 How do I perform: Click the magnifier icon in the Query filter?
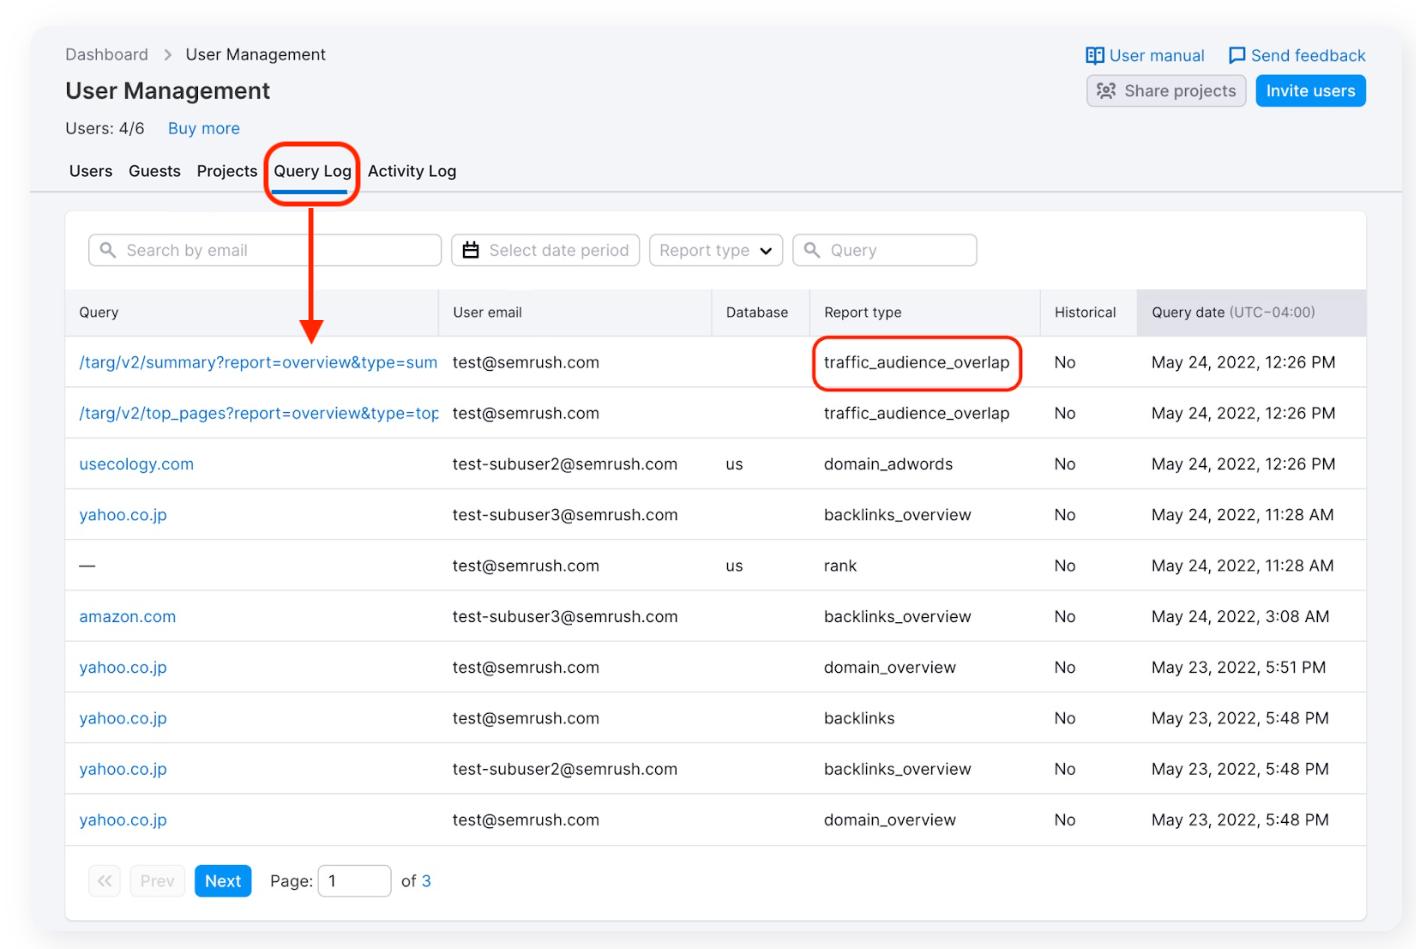click(815, 250)
